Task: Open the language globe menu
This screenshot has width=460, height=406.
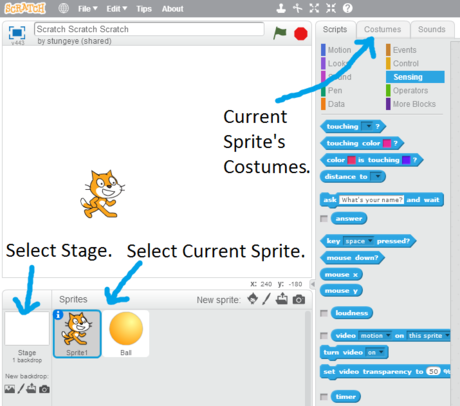Action: coord(63,8)
